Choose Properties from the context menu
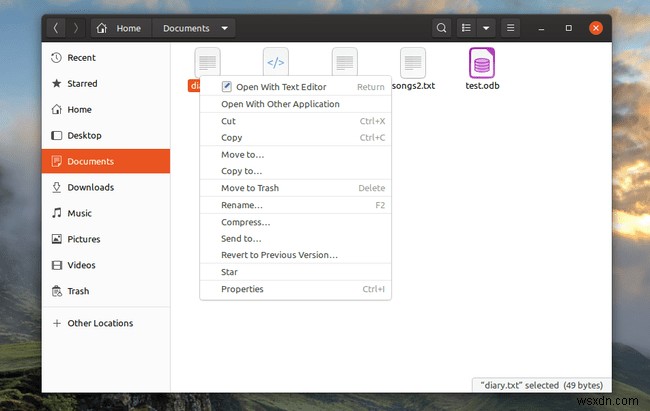This screenshot has width=650, height=411. (x=242, y=289)
